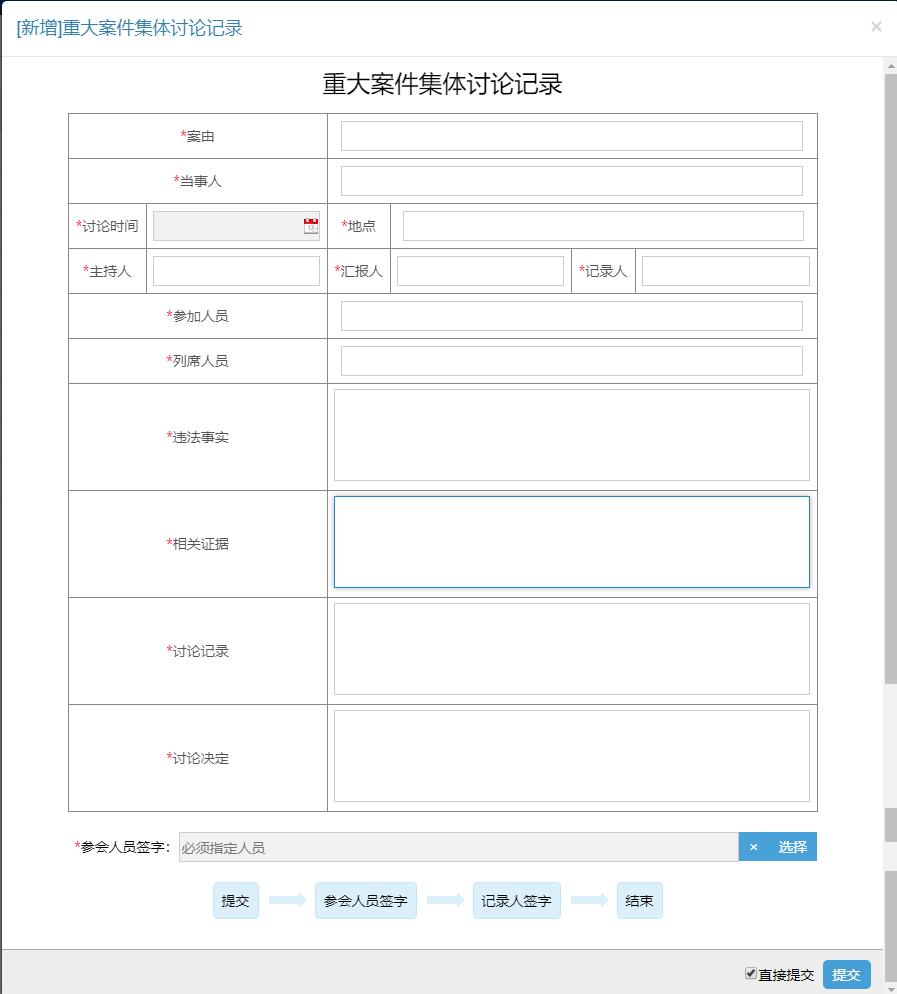Focus the 记录人 input field
Viewport: 897px width, 994px height.
[x=725, y=271]
